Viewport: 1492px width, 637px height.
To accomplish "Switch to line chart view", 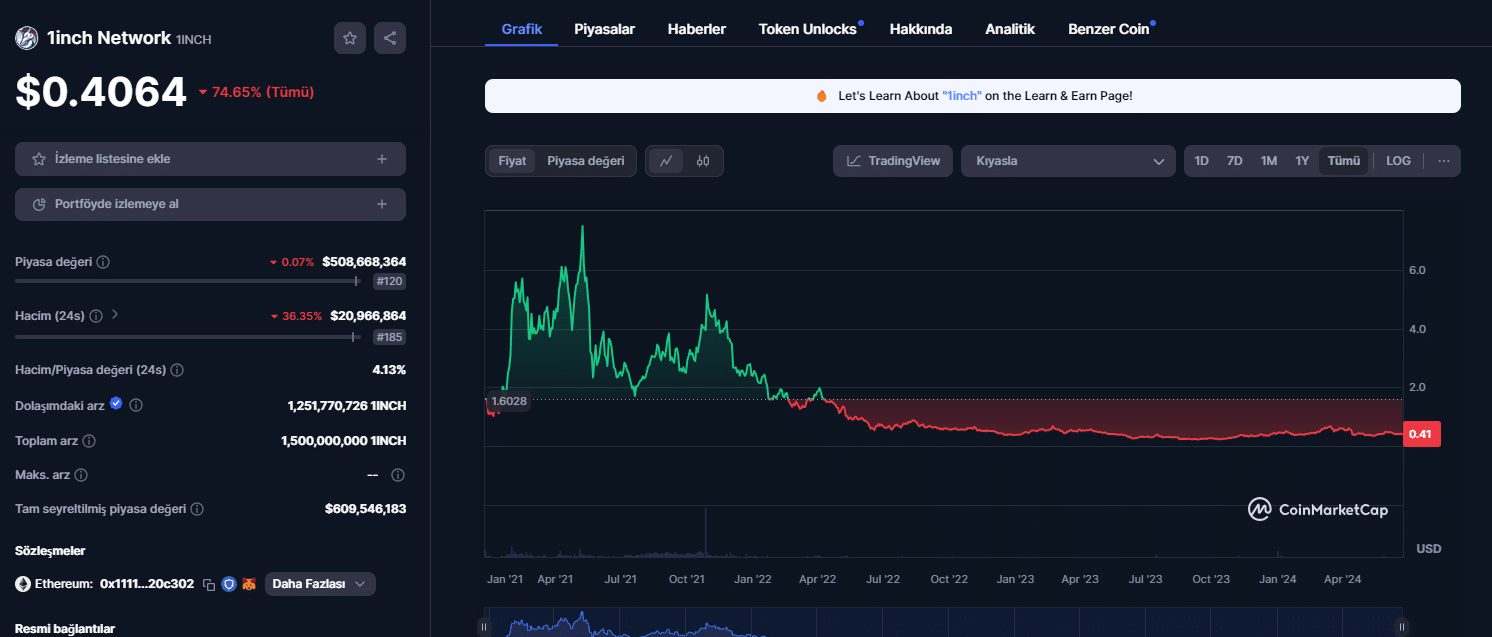I will (x=666, y=161).
